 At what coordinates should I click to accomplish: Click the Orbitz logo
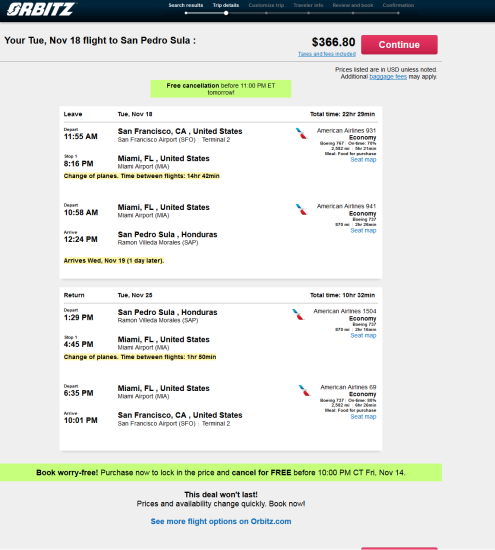pos(41,9)
